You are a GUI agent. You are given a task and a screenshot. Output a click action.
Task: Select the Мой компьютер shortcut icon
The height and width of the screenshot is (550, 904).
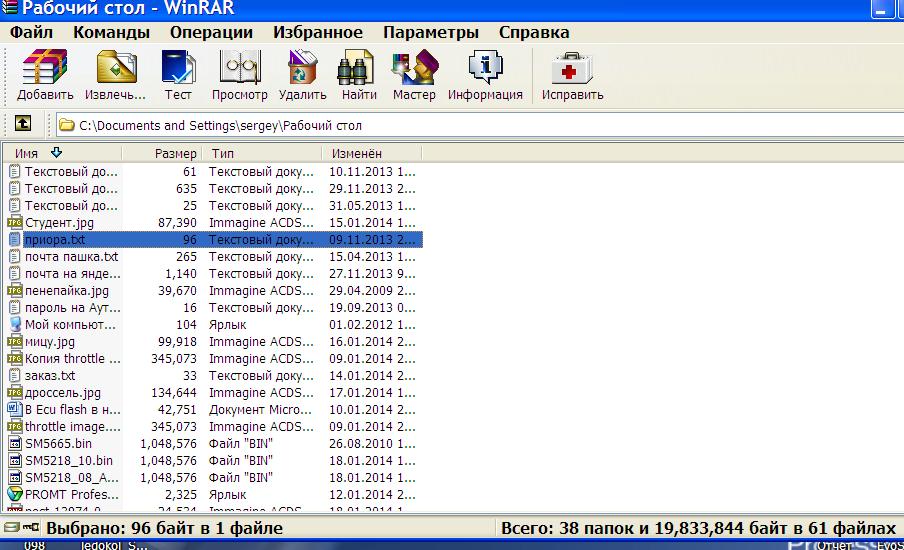click(x=15, y=325)
